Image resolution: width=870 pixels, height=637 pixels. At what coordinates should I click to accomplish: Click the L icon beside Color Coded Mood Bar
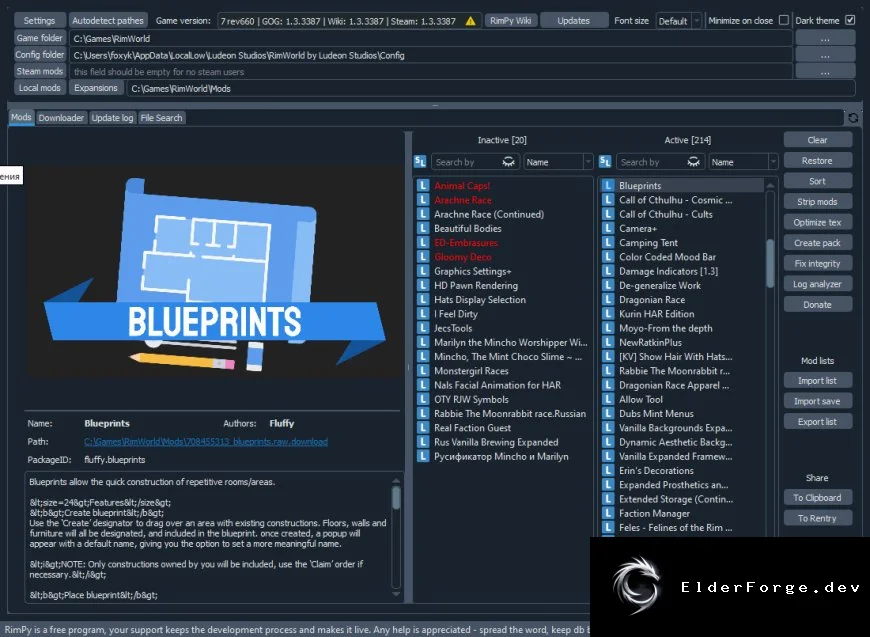608,256
